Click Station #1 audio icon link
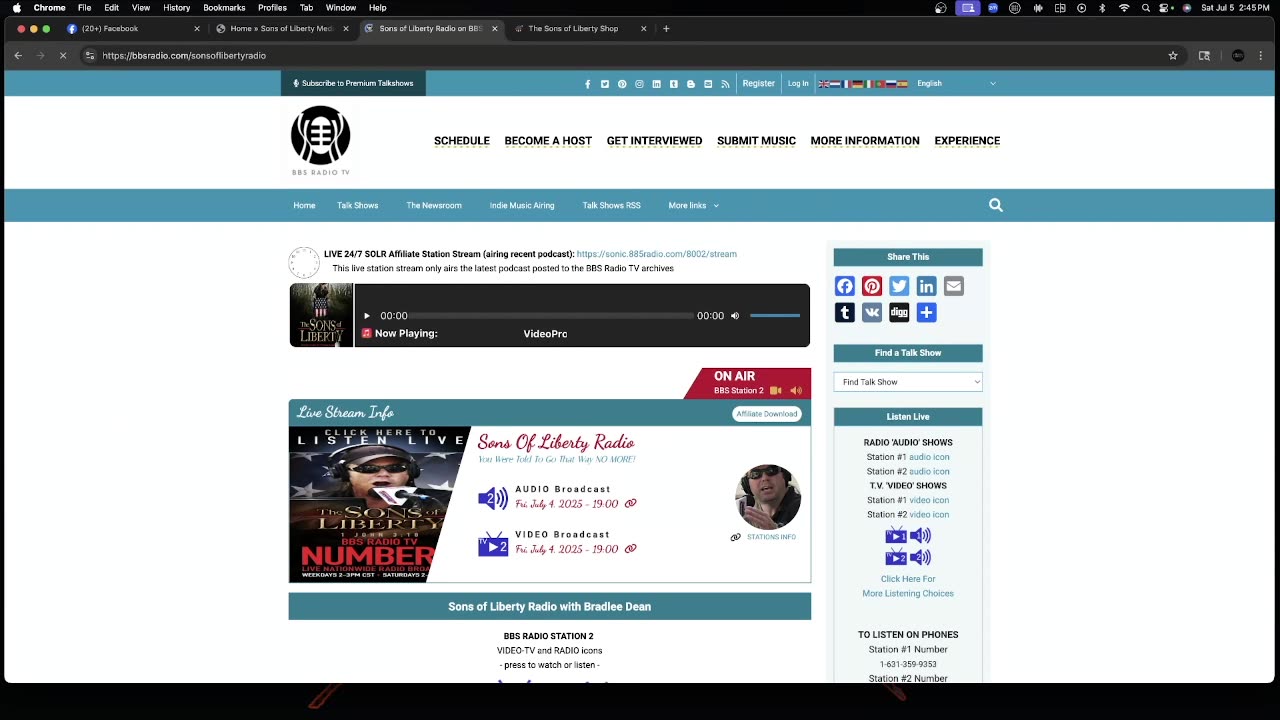 pyautogui.click(x=929, y=457)
